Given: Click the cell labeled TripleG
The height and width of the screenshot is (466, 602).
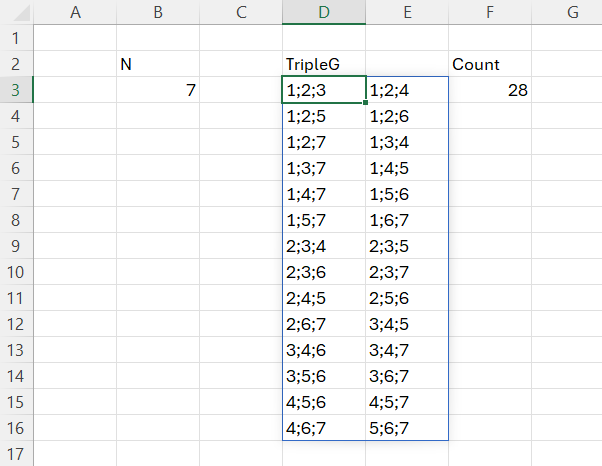Looking at the screenshot, I should coord(323,64).
